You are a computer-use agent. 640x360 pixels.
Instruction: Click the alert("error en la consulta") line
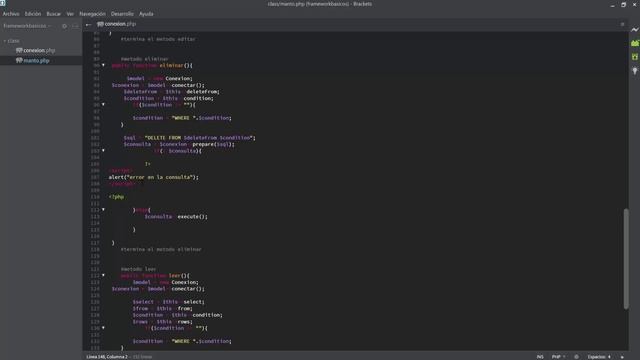[153, 177]
